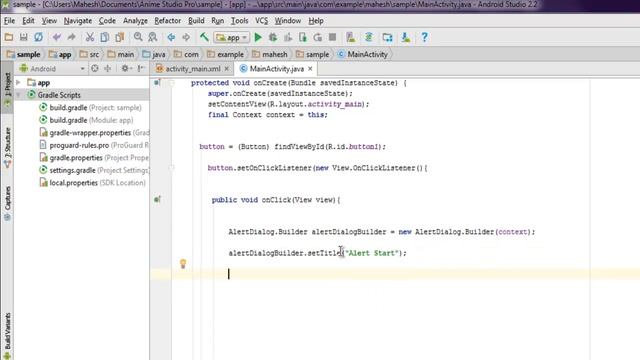This screenshot has height=360, width=640.
Task: Click the Open folder toolbar icon
Action: tap(9, 38)
